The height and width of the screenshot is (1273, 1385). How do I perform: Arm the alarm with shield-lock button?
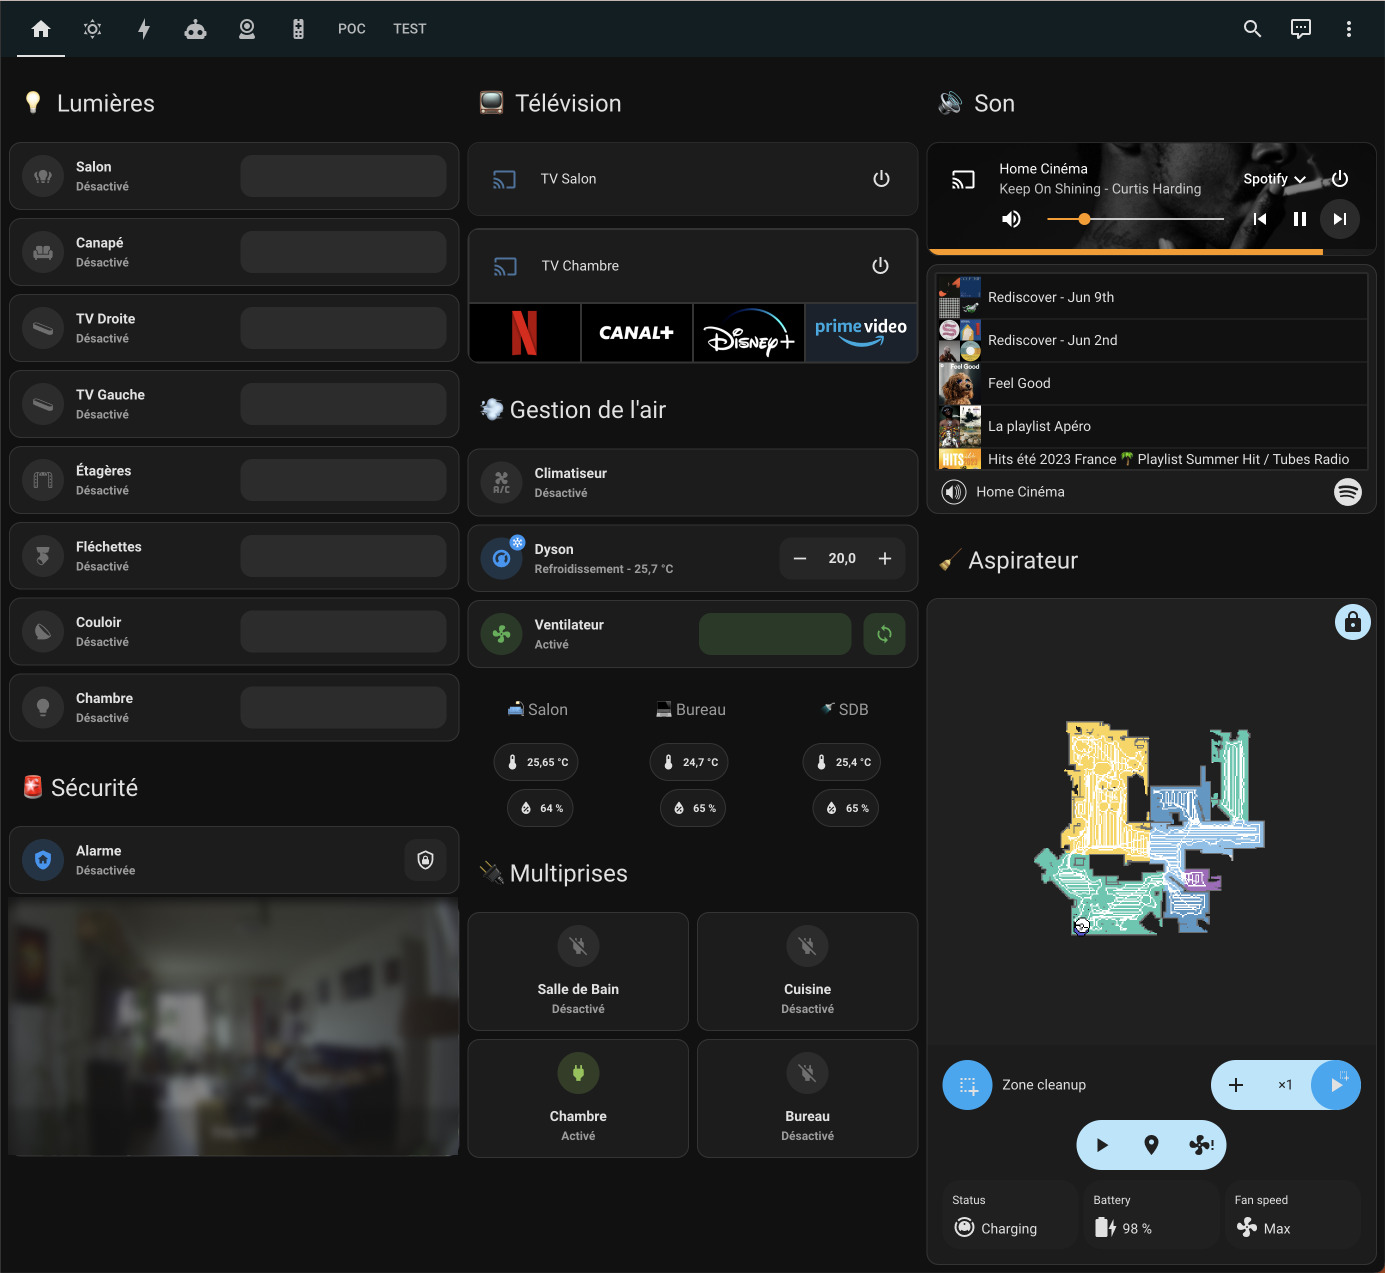[425, 860]
